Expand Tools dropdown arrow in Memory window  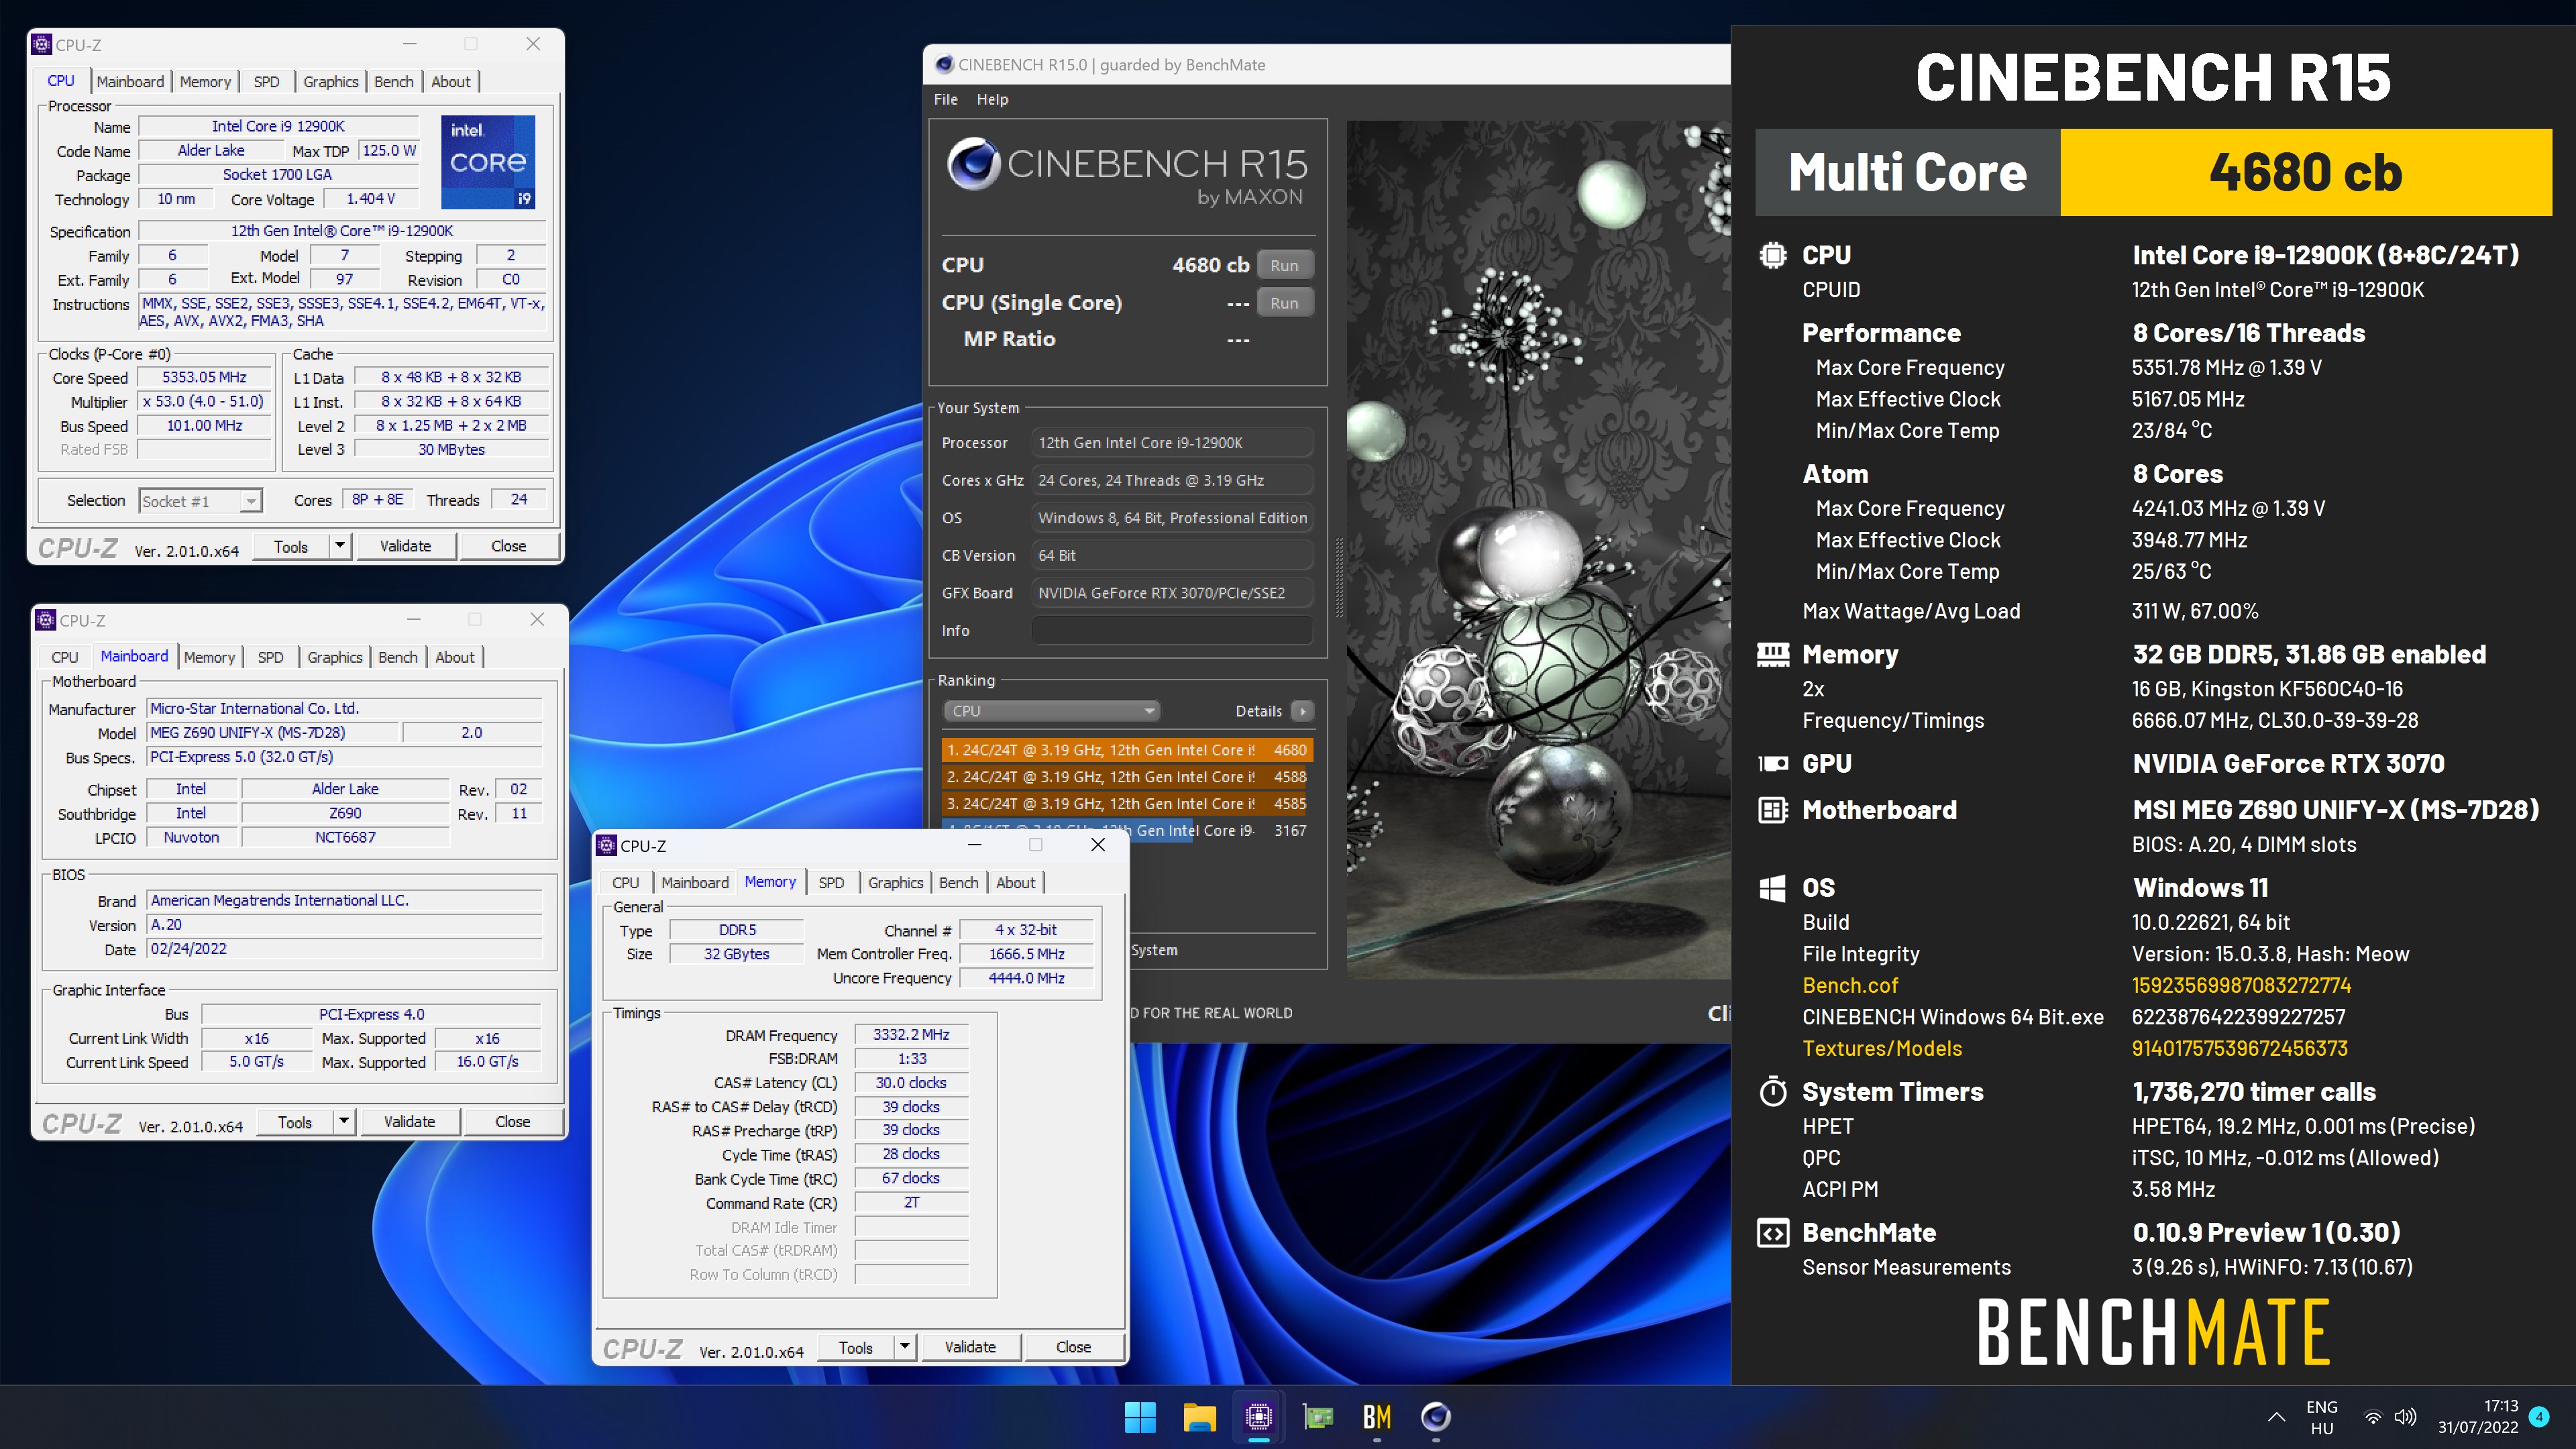[905, 1347]
